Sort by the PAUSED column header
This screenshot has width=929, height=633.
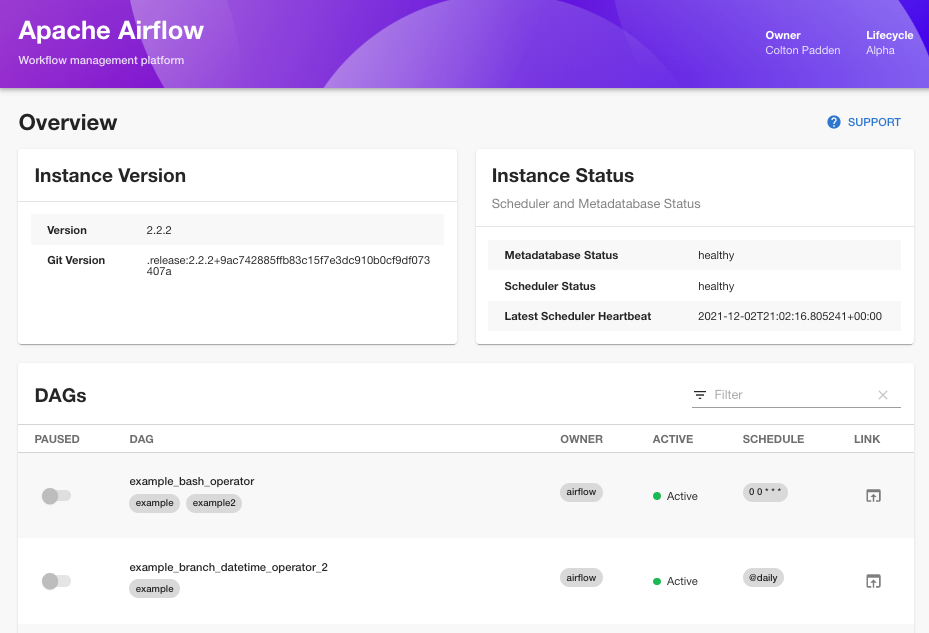point(57,439)
